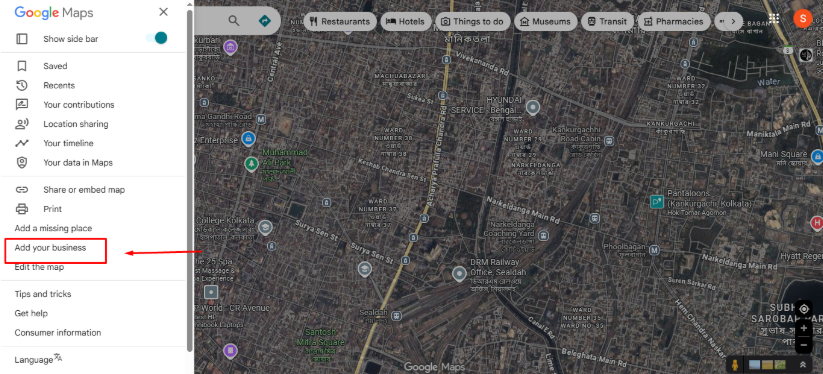Screen dimensions: 823x374
Task: Click the my location target icon
Action: [804, 309]
